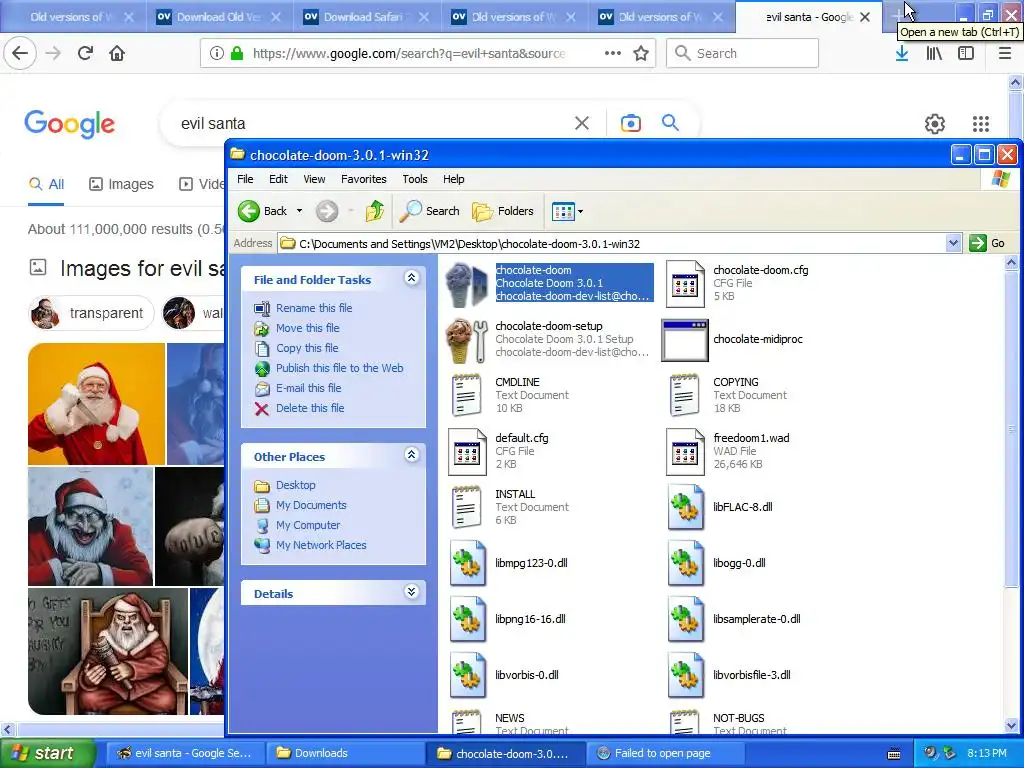Open the Firefox hamburger menu
1024x768 pixels.
[x=1004, y=54]
